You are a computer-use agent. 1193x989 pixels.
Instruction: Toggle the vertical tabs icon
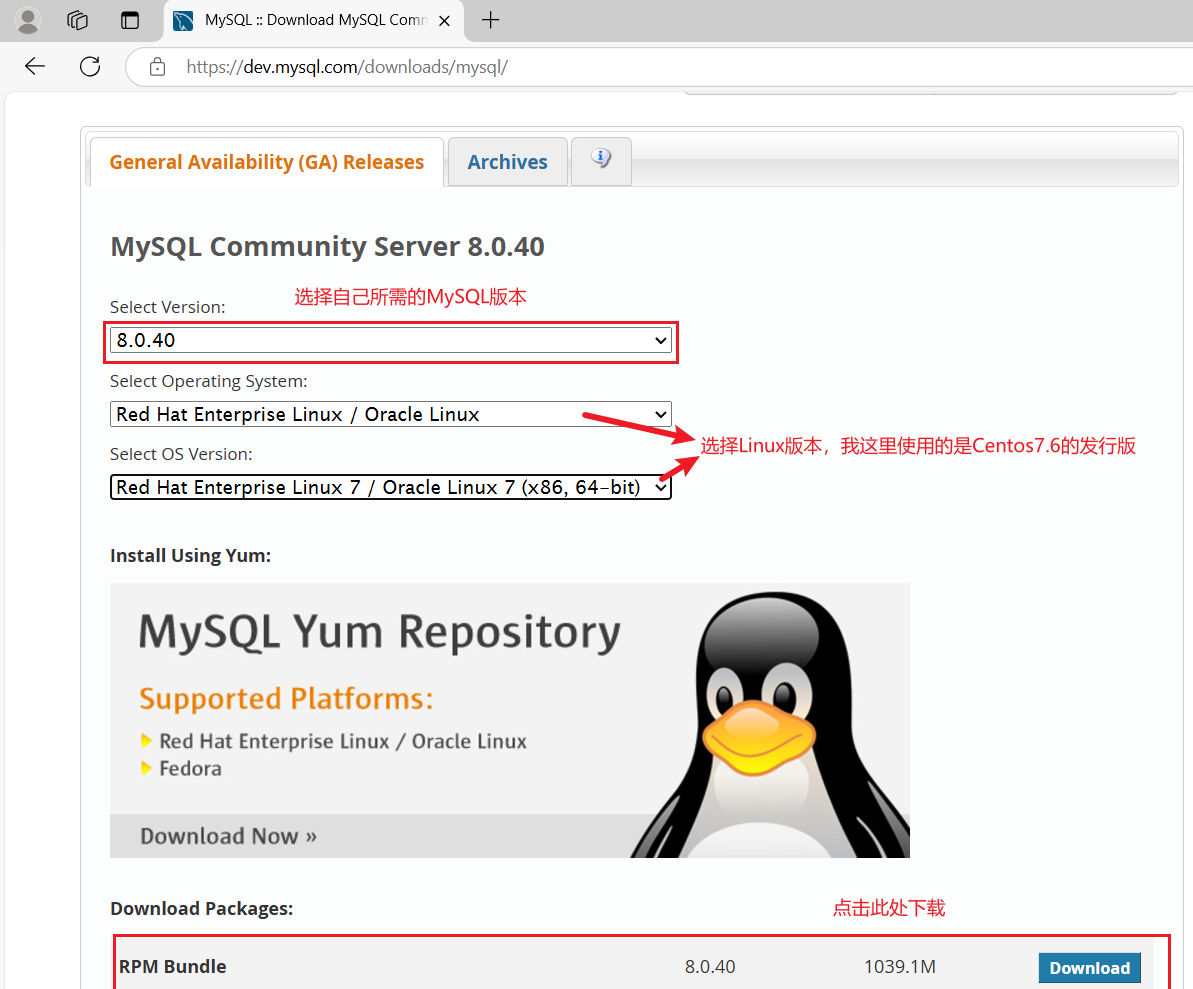coord(130,21)
